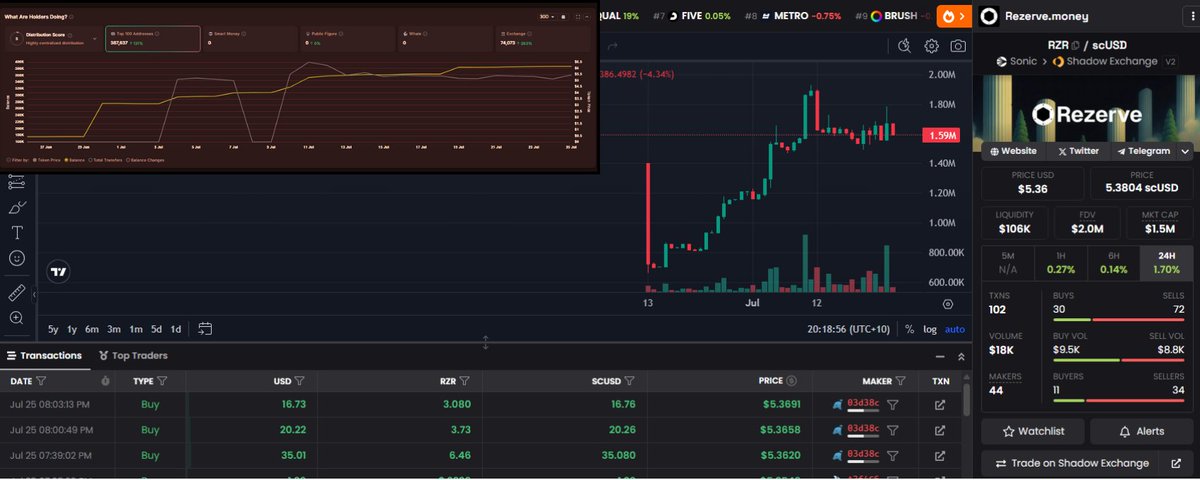Select the Fibonacci retracement drawing tool
Image resolution: width=1200 pixels, height=480 pixels.
[x=16, y=182]
